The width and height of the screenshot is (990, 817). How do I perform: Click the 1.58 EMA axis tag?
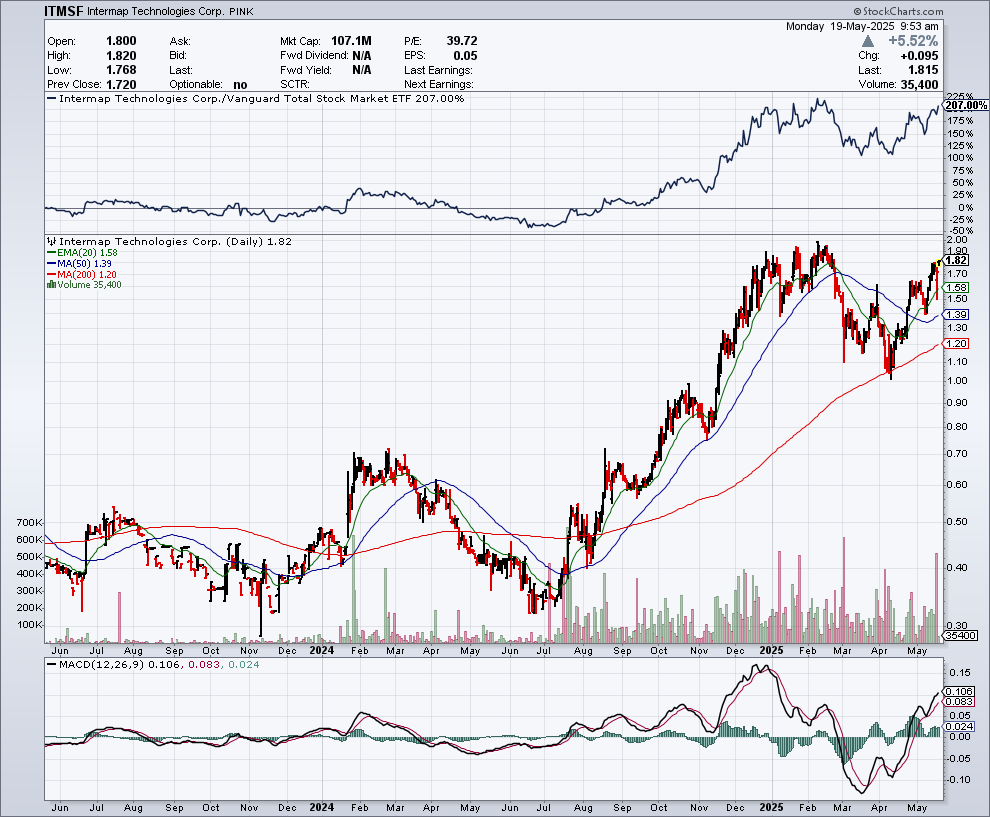click(956, 287)
